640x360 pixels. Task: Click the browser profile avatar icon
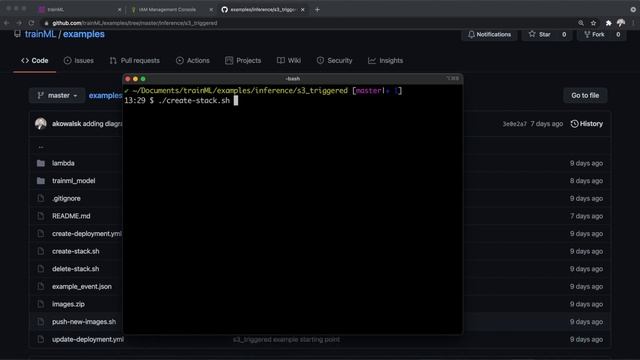[x=621, y=23]
